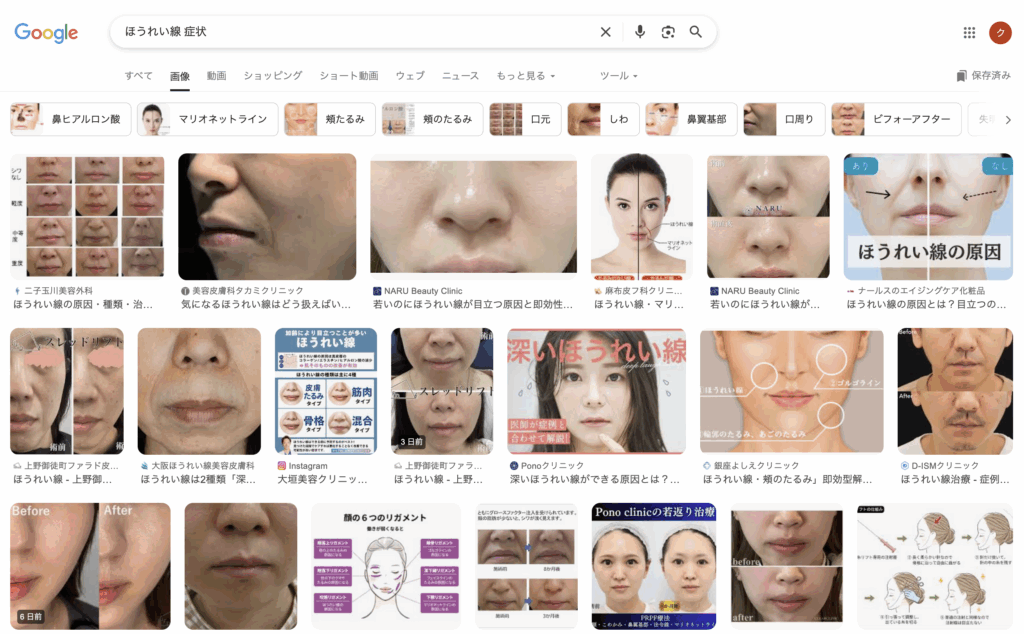Select the ビフォーアフター filter chip
The image size is (1024, 634).
pos(896,119)
